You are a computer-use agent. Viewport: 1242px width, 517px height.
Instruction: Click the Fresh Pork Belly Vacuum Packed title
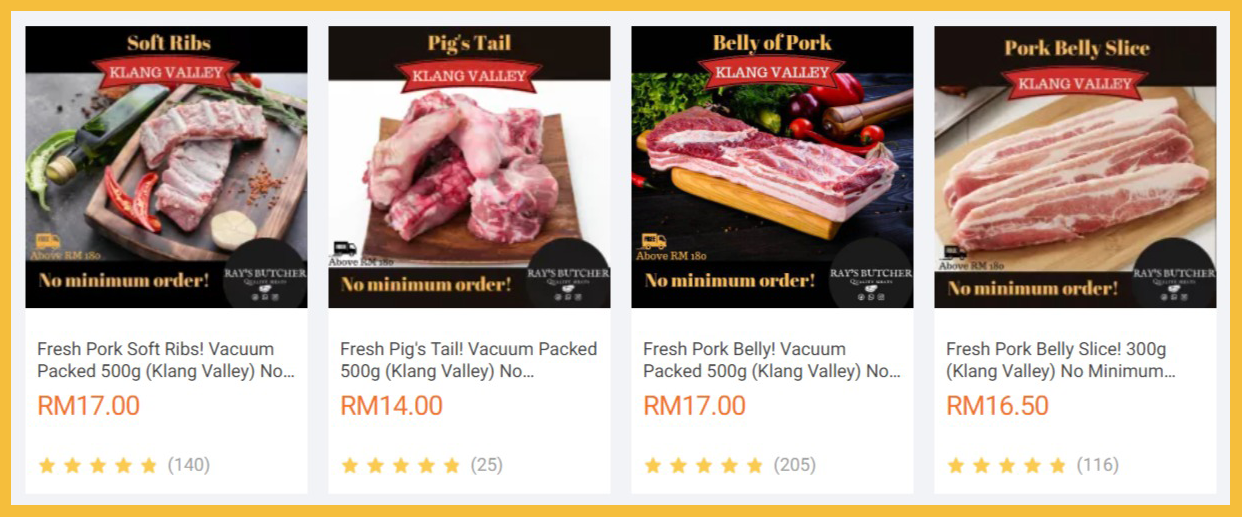coord(772,360)
